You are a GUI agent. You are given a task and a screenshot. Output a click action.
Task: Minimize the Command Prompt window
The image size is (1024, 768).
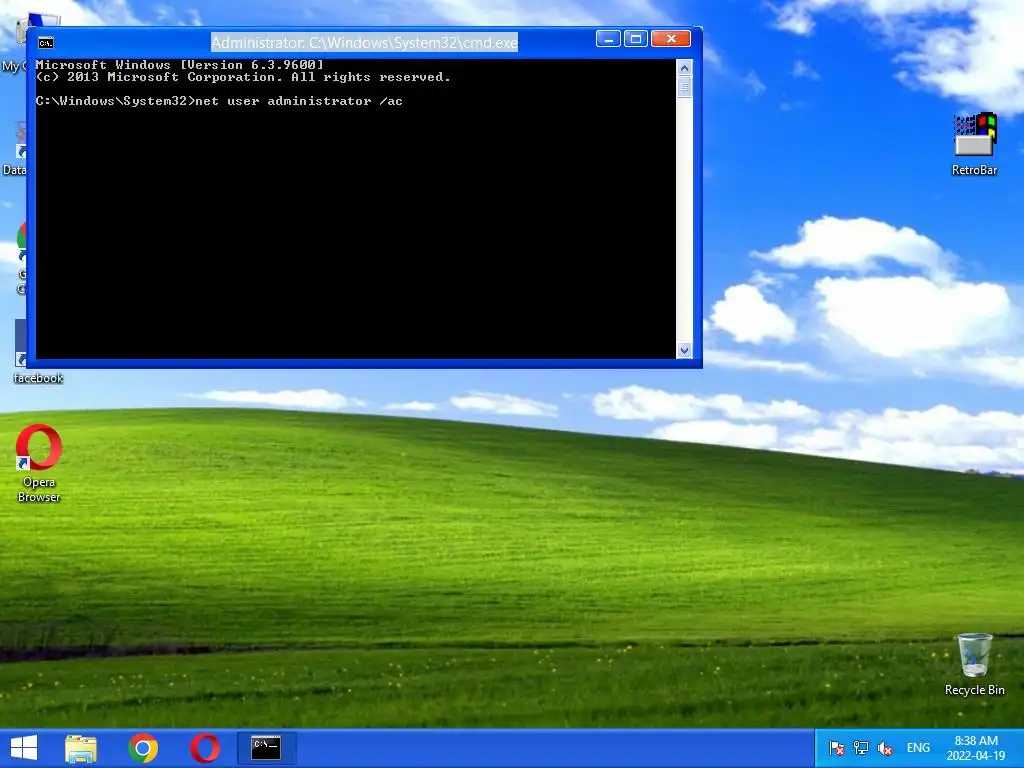608,39
